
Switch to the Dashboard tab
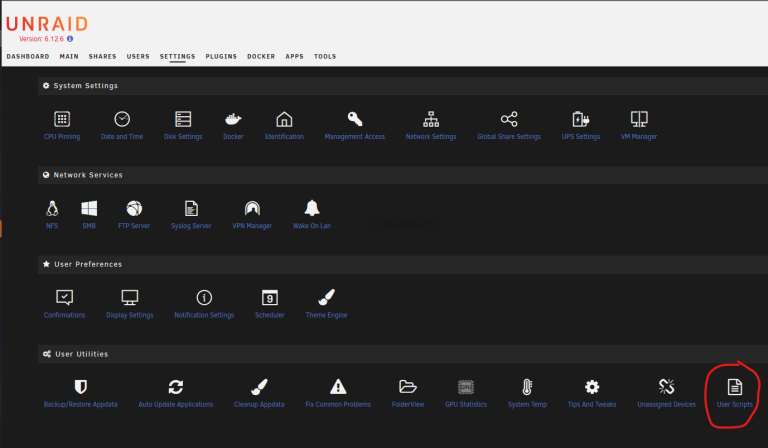coord(28,57)
